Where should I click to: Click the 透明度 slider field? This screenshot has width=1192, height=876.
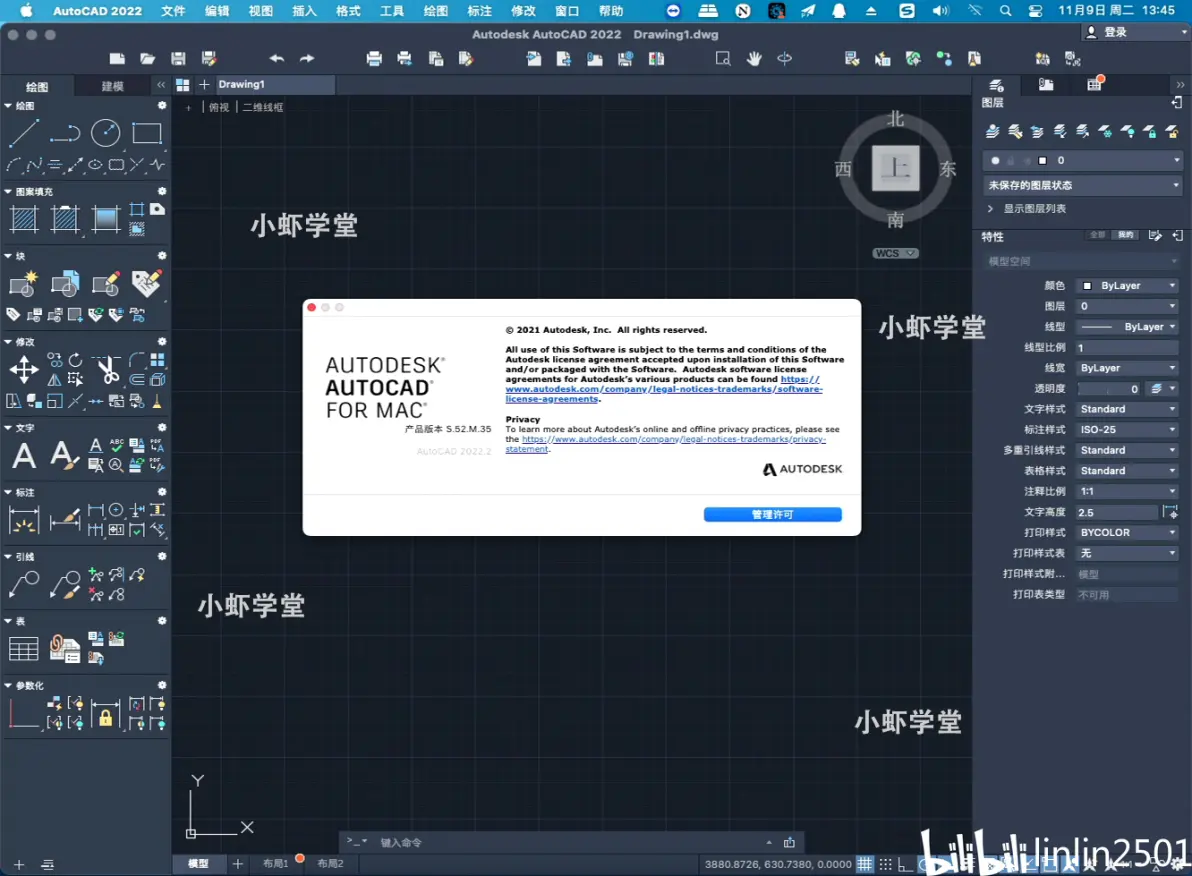pos(1109,389)
